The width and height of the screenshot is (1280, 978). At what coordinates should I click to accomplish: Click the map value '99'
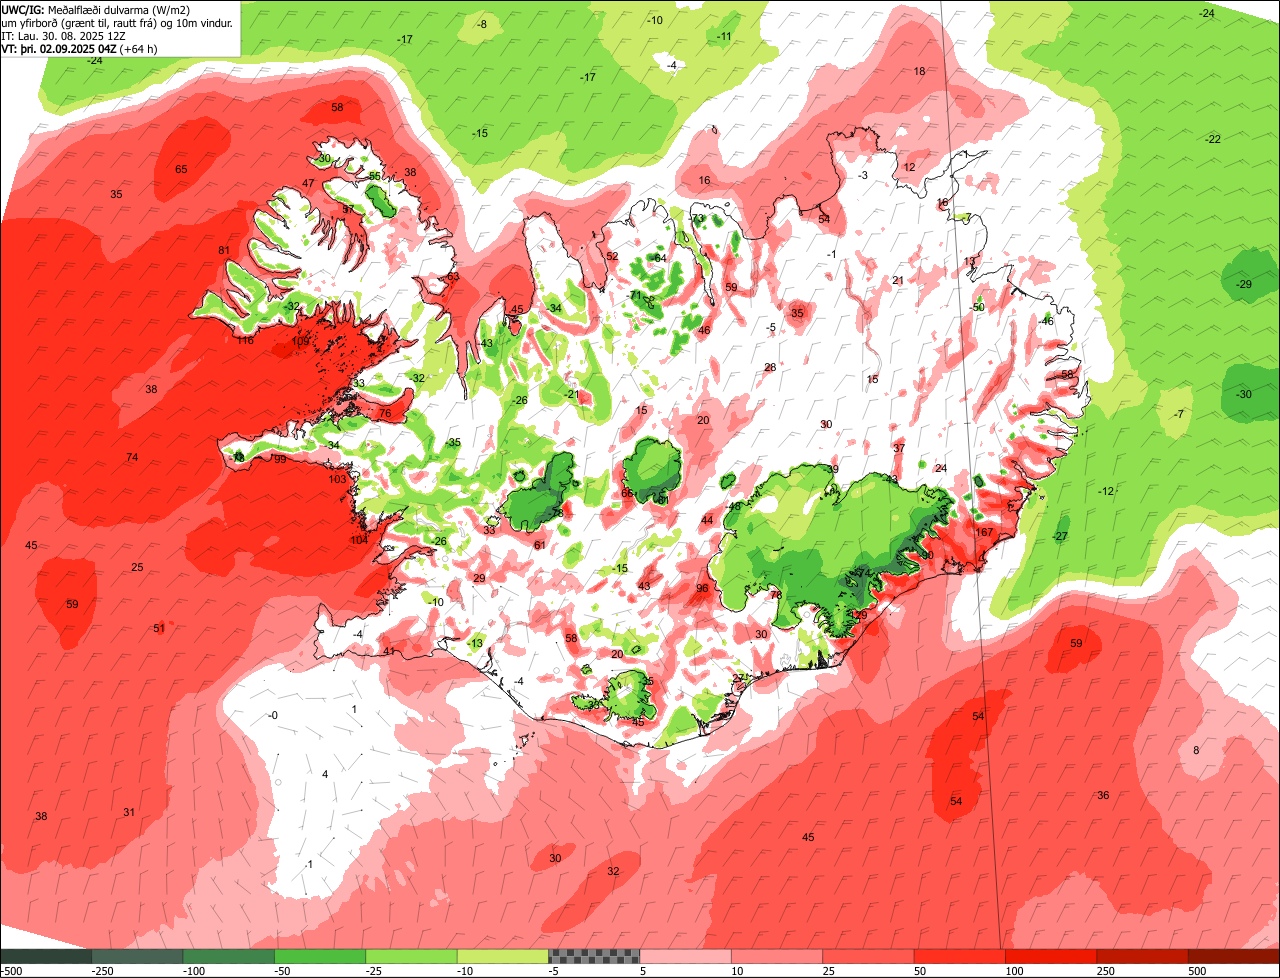[280, 459]
